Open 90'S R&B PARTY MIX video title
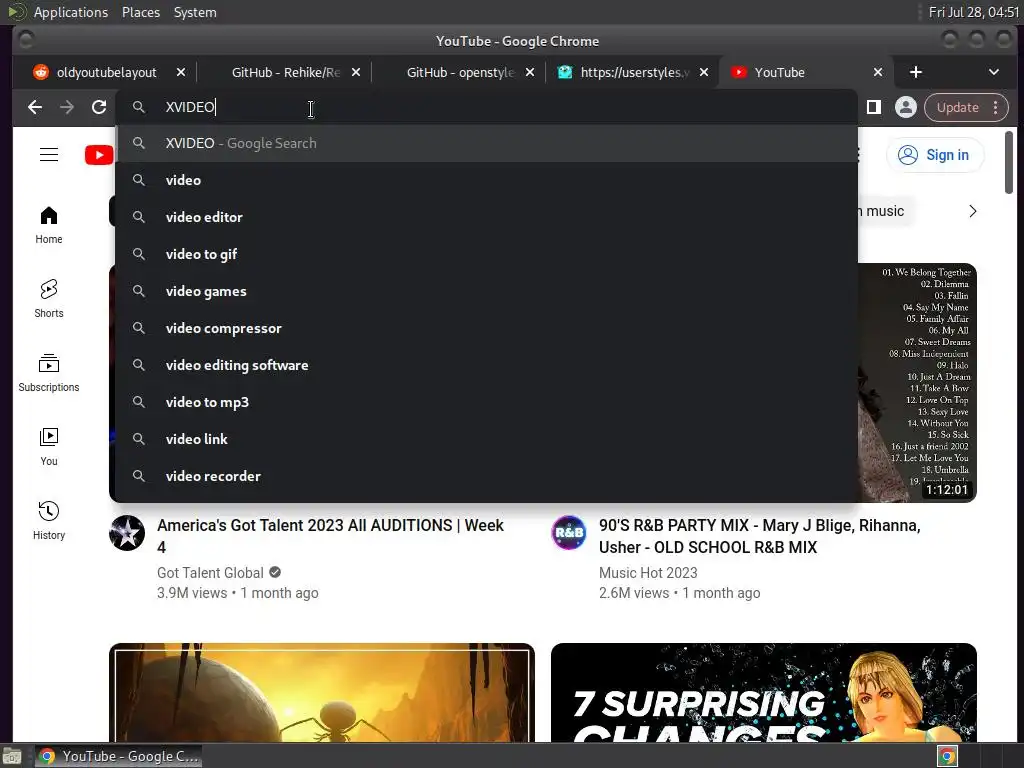 pyautogui.click(x=760, y=536)
